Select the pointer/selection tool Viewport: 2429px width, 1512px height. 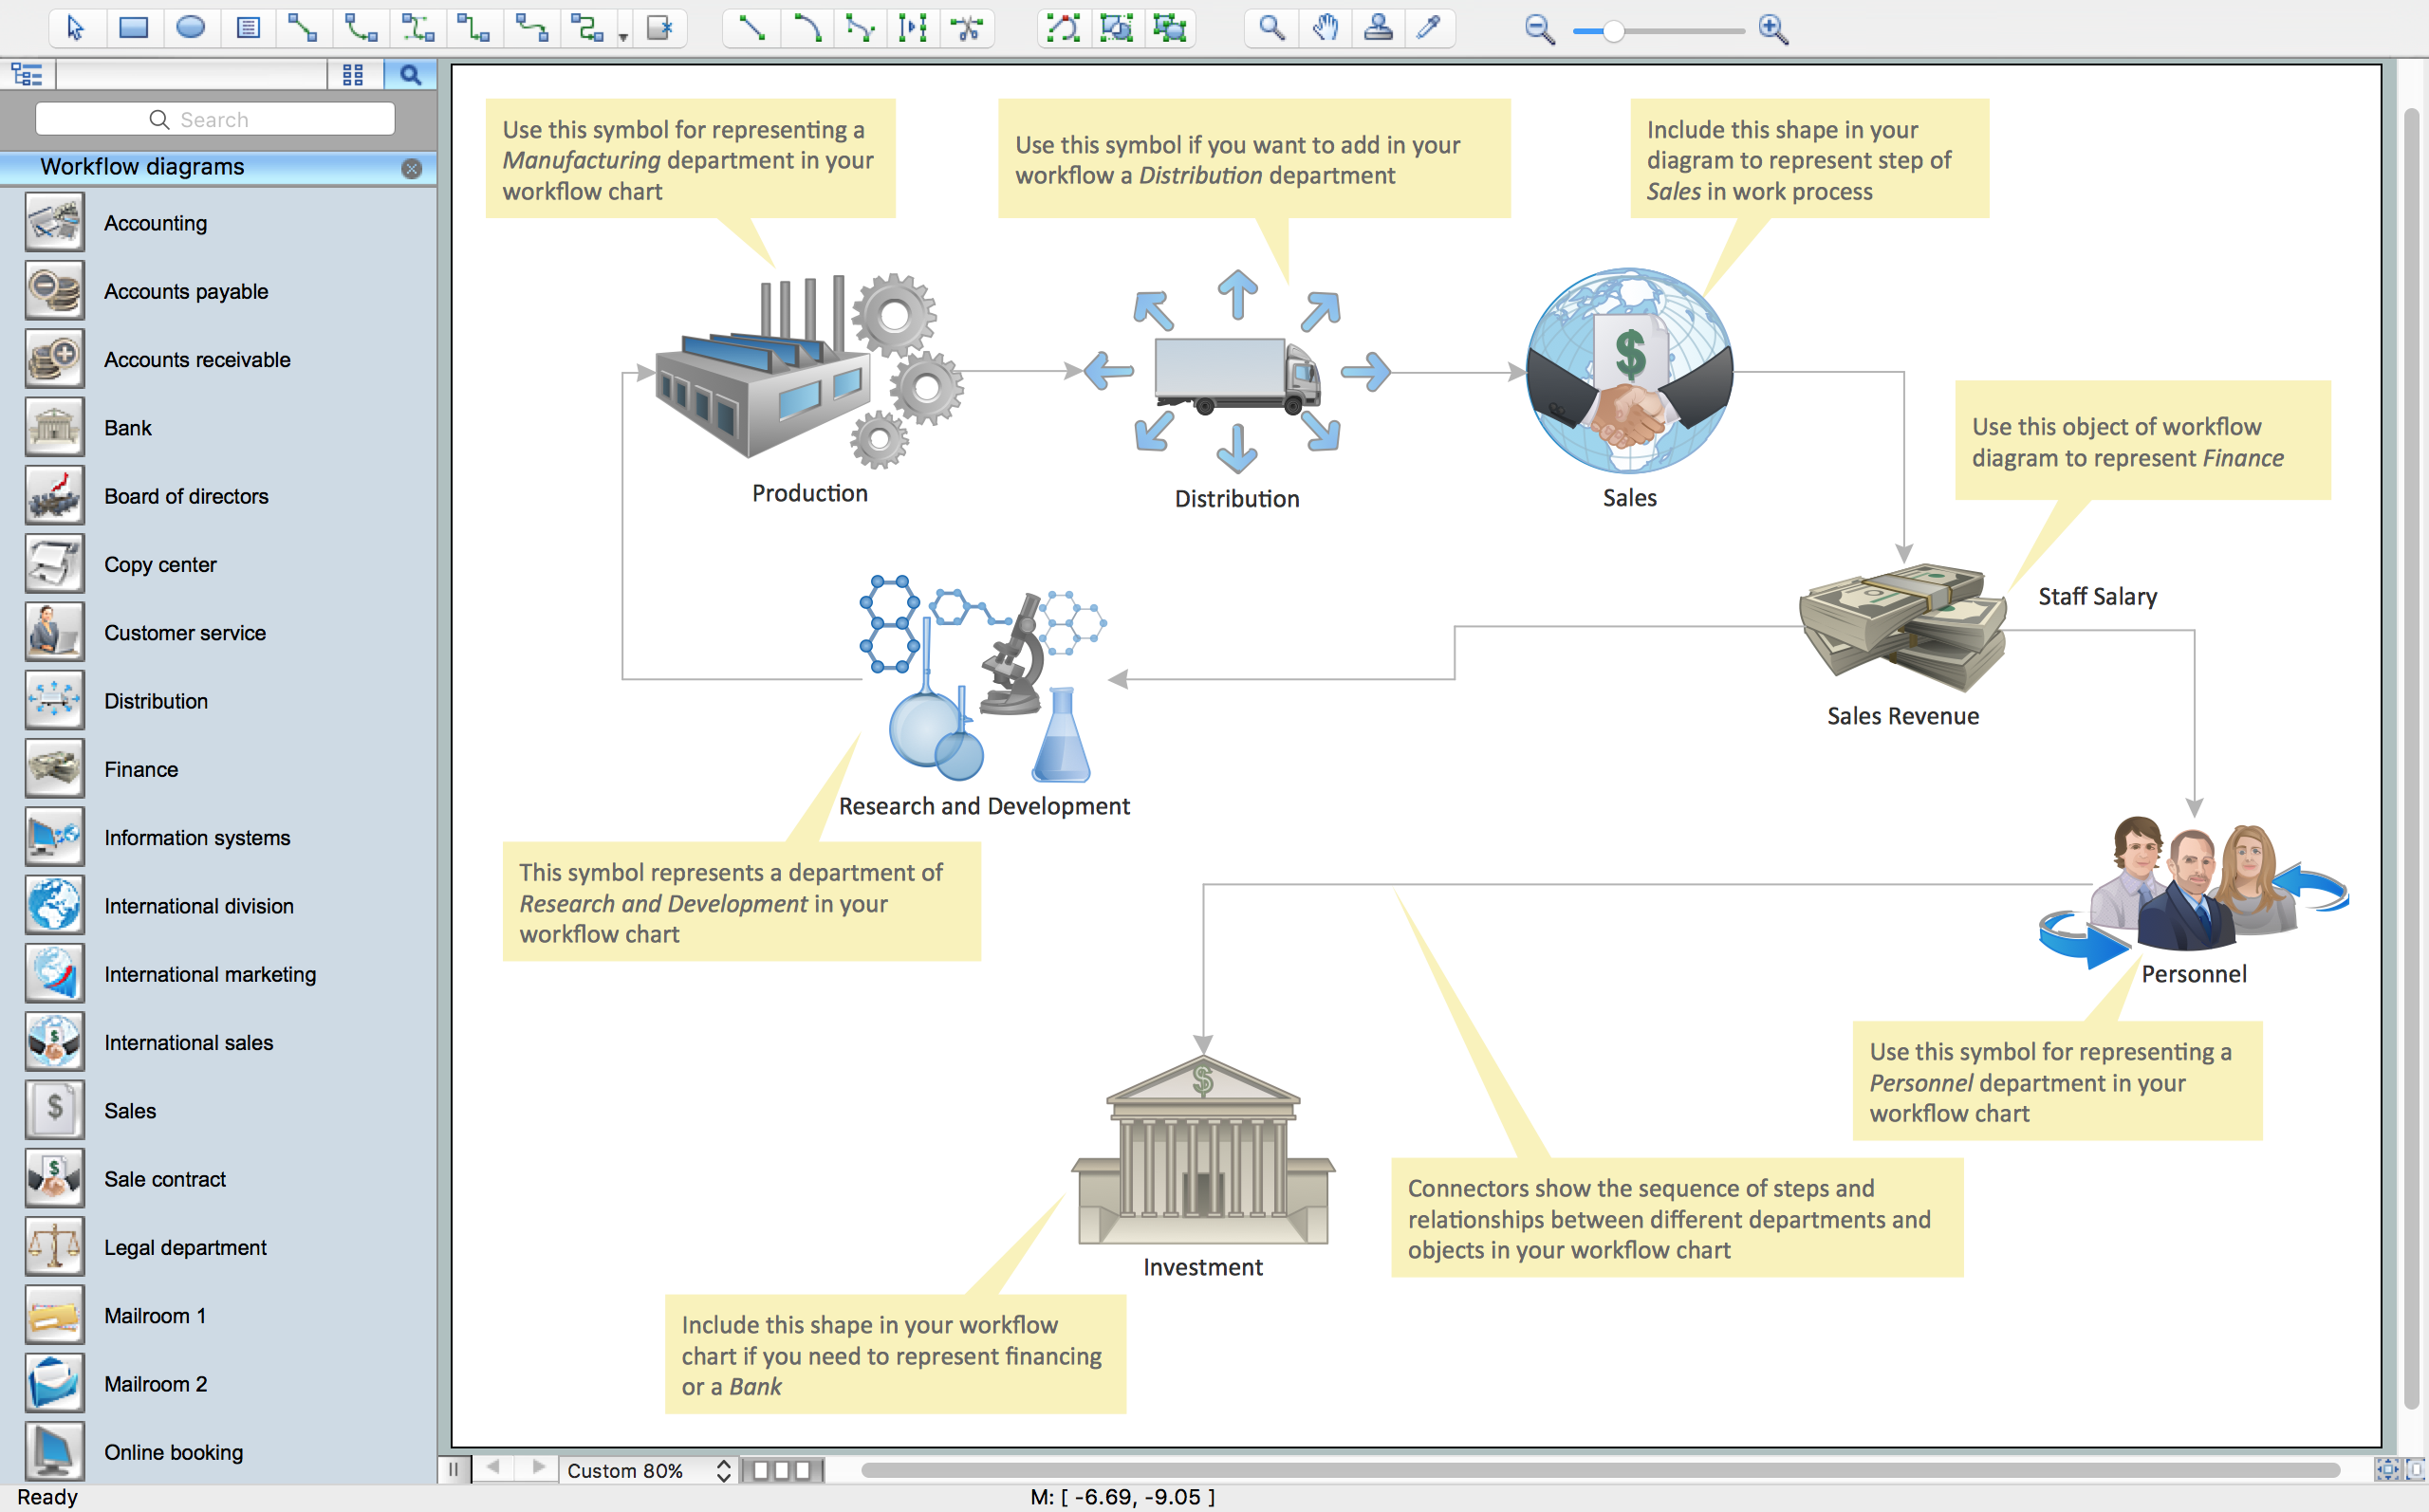click(x=73, y=27)
